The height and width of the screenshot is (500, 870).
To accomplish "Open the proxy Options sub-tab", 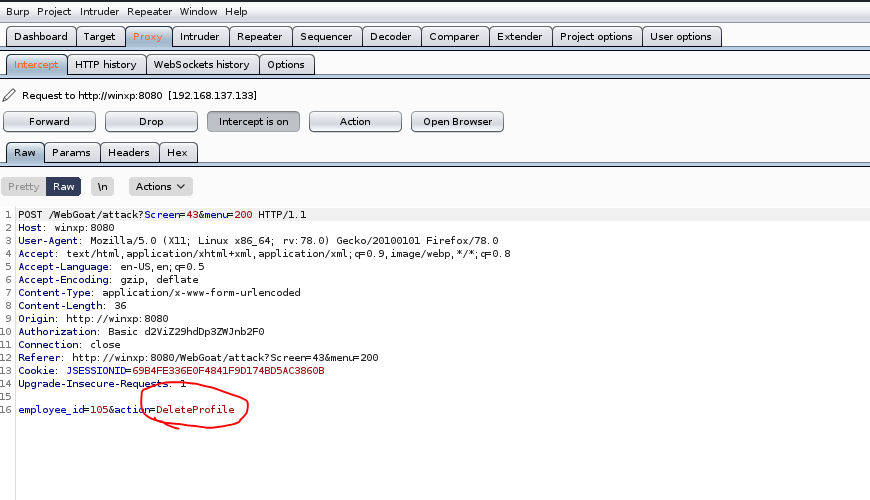I will 286,64.
